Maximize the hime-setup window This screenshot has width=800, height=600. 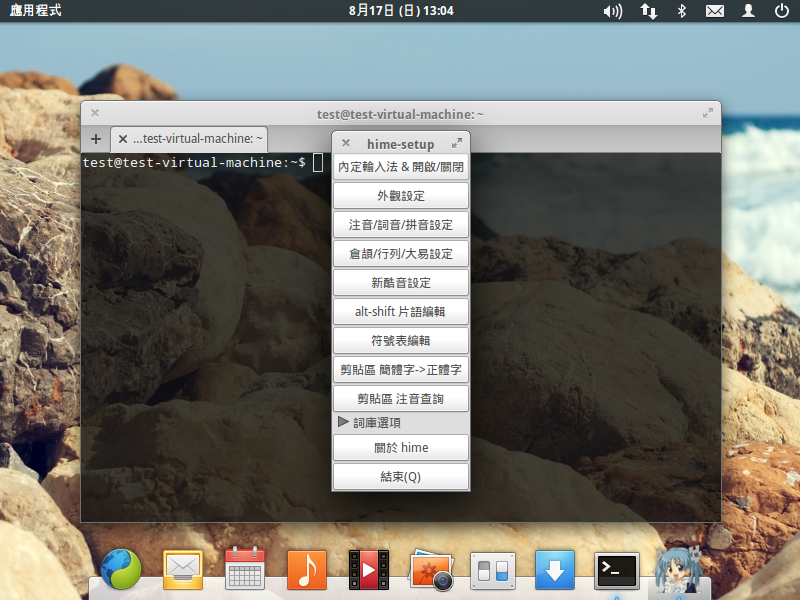point(457,143)
